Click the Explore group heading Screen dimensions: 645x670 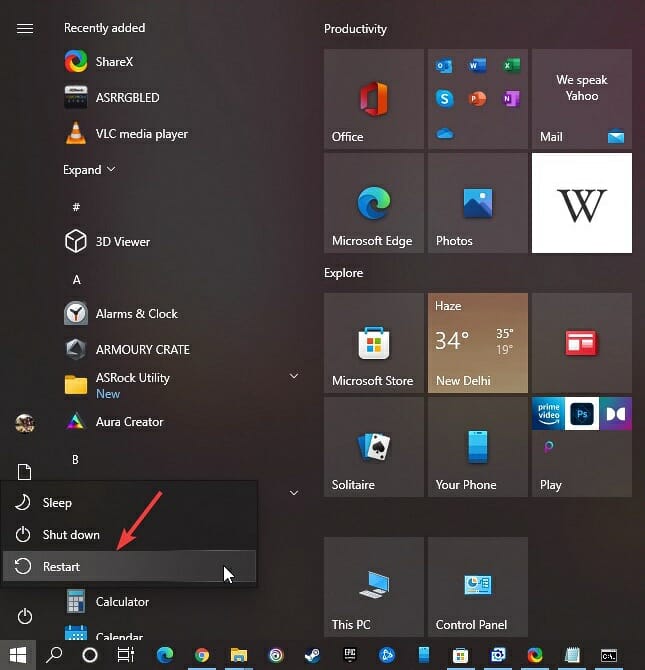pos(343,273)
